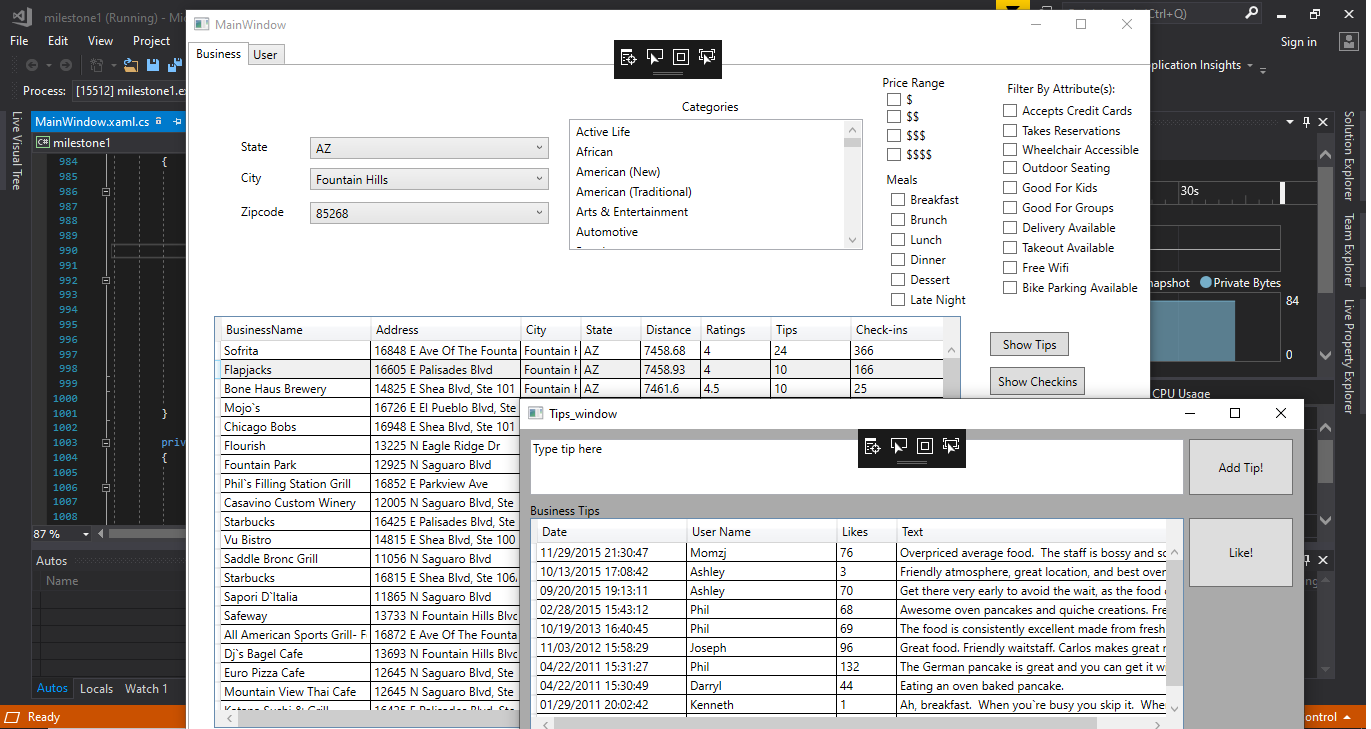Open Diagnostic Tools window options dropdown arrow
Viewport: 1371px width, 729px height.
[x=1290, y=122]
